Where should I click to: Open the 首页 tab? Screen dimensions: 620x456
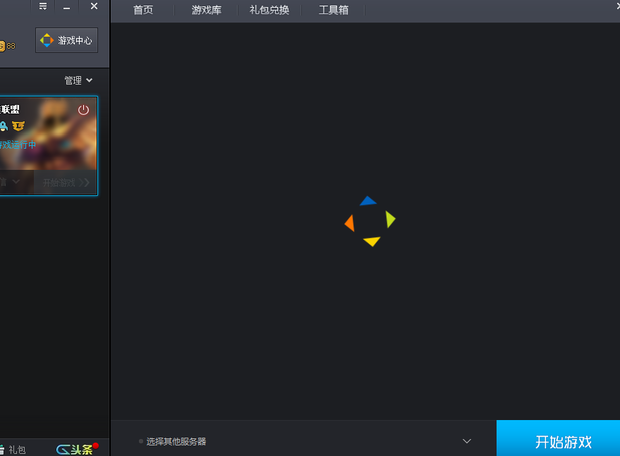click(143, 10)
